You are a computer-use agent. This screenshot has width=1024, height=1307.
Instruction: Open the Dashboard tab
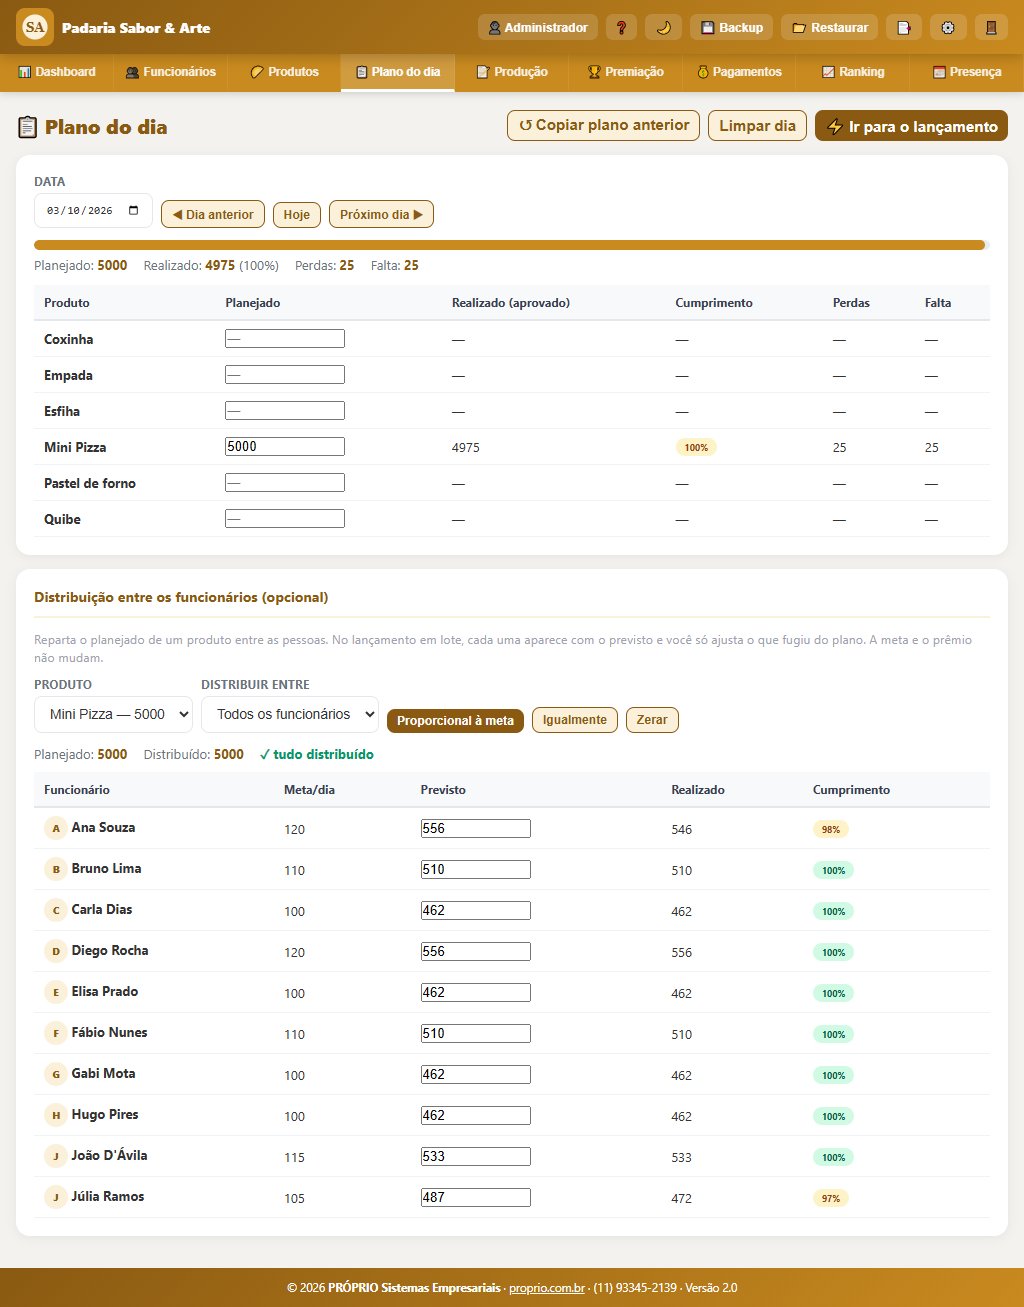(x=57, y=72)
